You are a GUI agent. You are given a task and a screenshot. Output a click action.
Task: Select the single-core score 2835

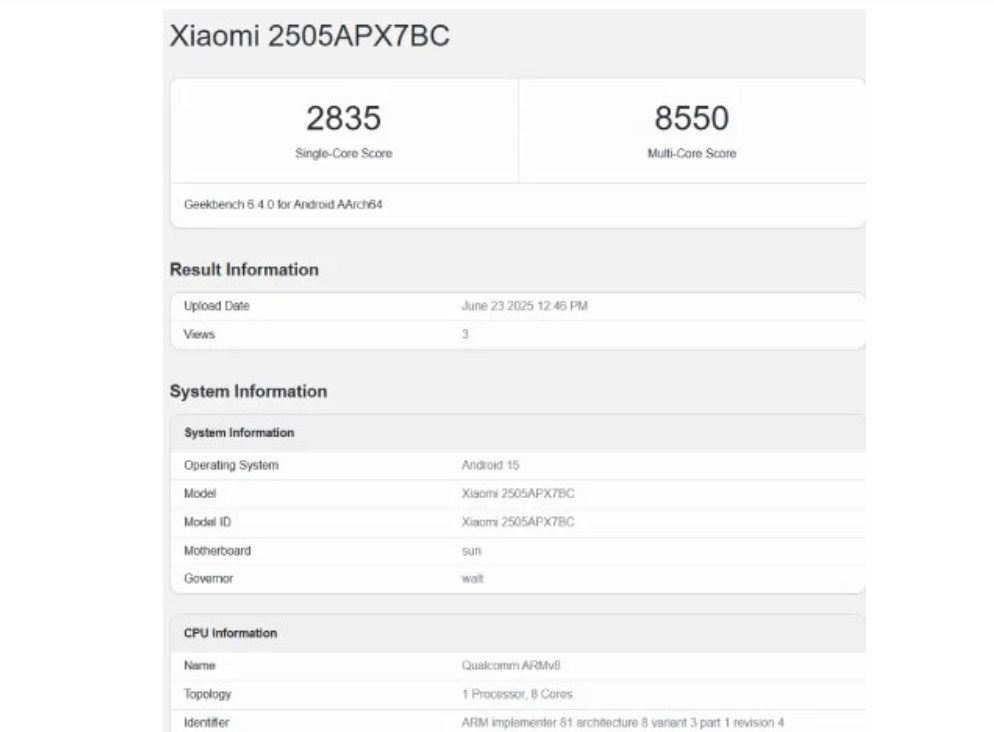pyautogui.click(x=344, y=119)
